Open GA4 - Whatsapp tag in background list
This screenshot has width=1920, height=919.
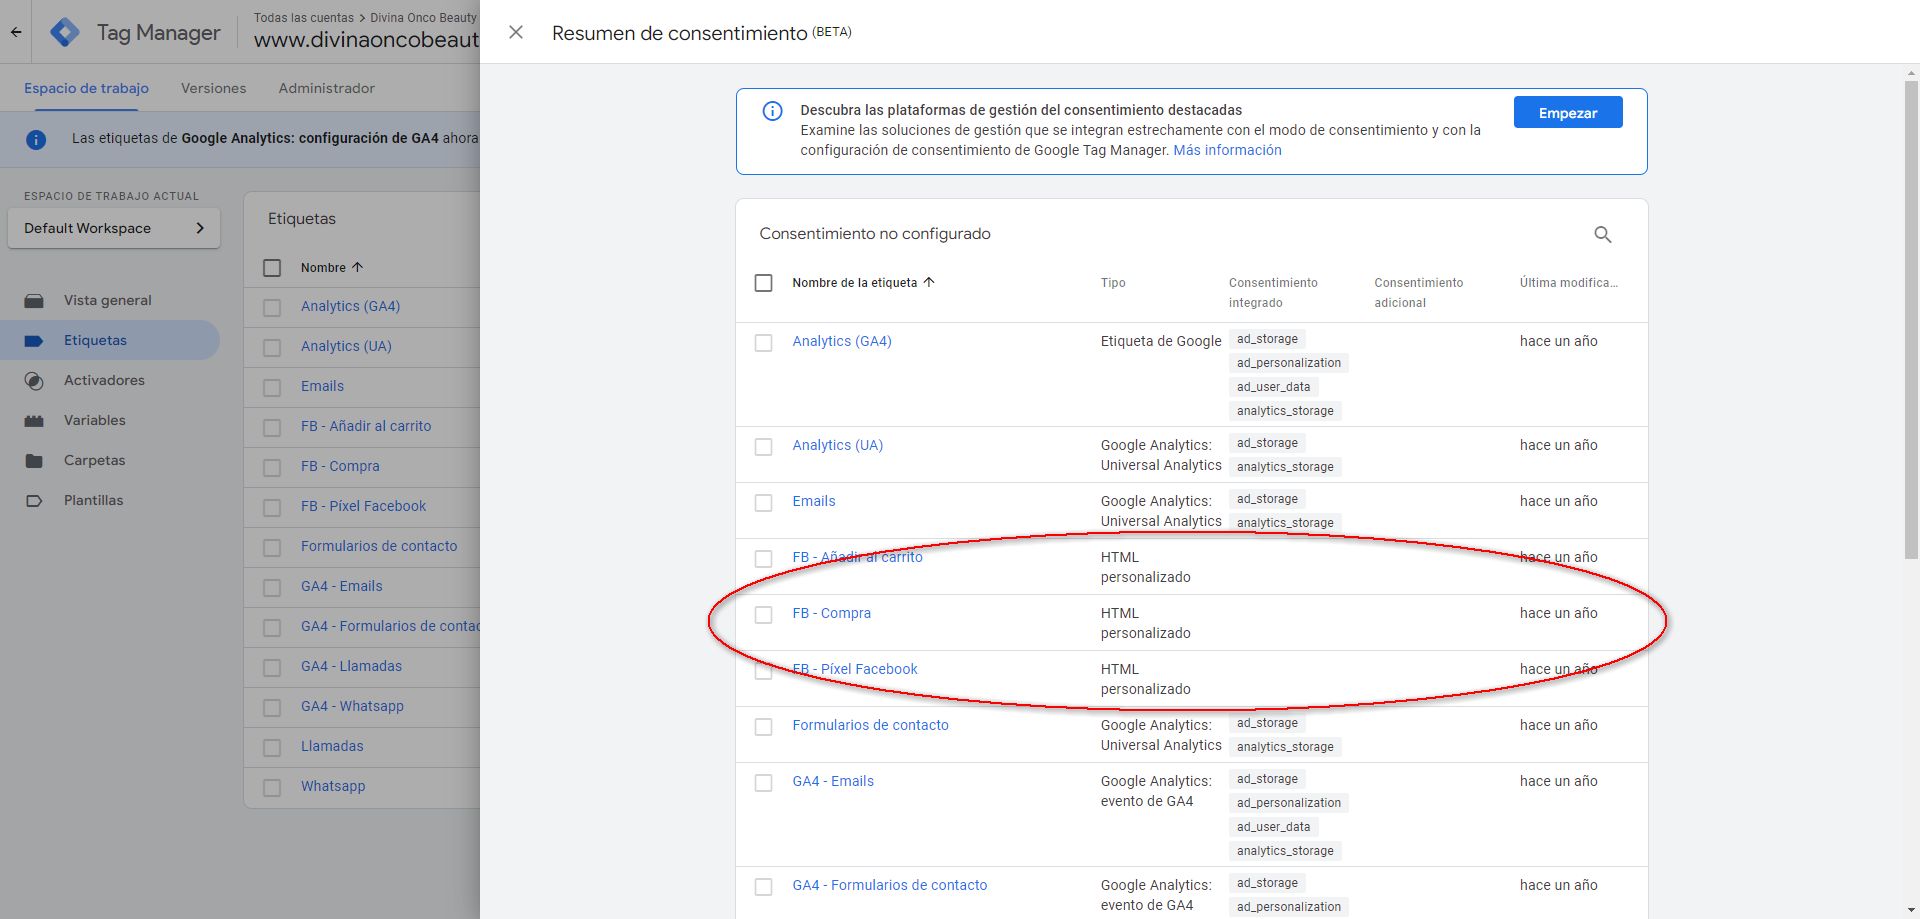tap(352, 706)
